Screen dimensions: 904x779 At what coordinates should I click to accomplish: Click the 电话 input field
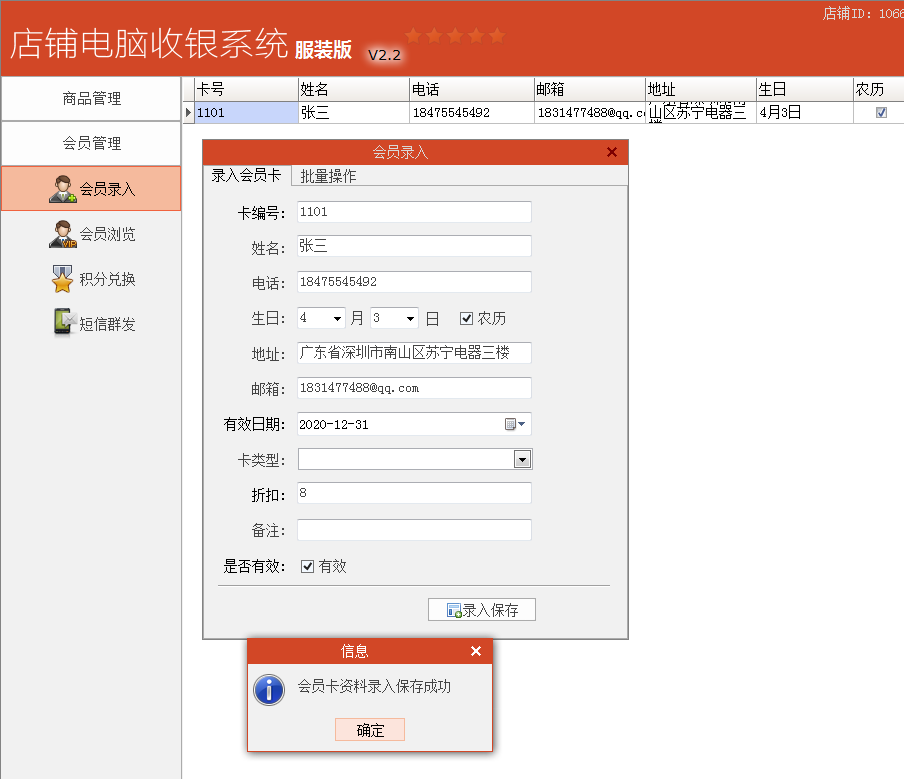(x=414, y=282)
